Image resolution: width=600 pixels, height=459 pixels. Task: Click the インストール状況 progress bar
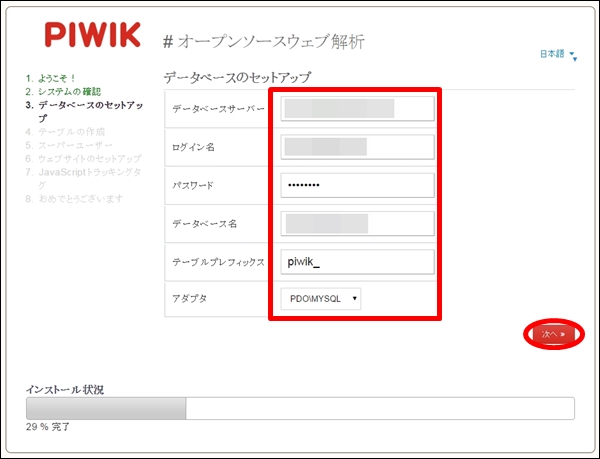click(300, 408)
